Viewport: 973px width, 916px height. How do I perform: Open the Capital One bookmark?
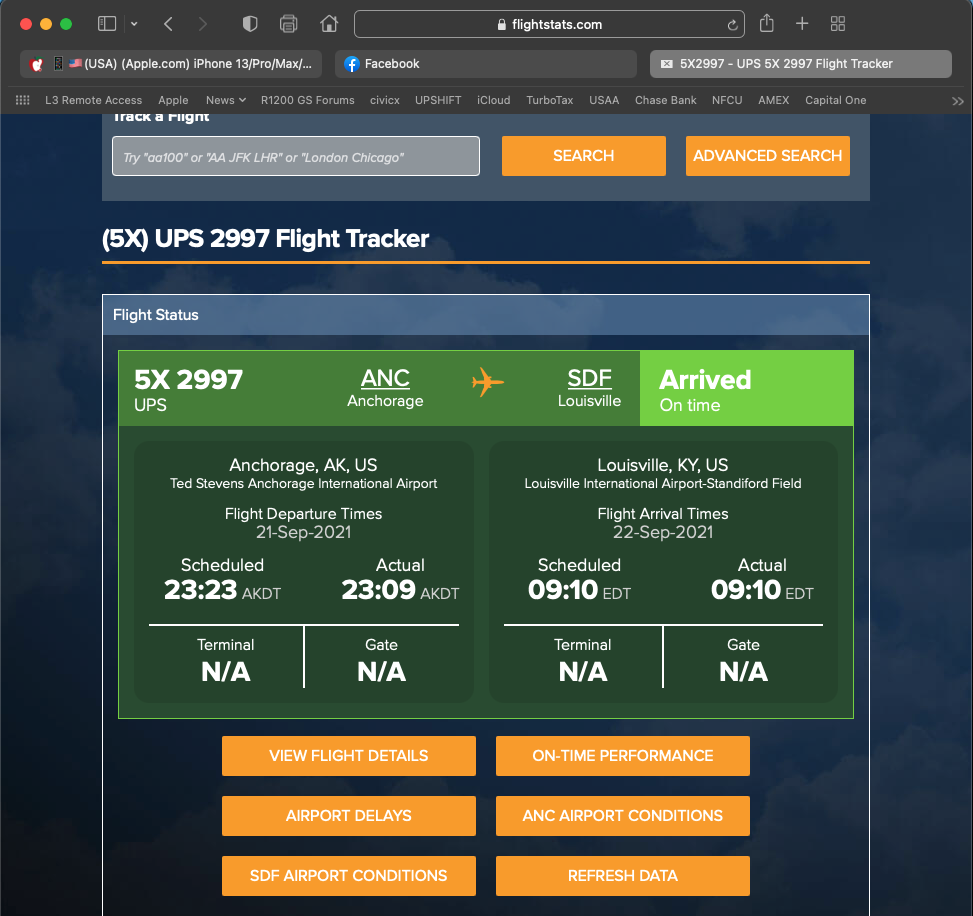tap(835, 100)
